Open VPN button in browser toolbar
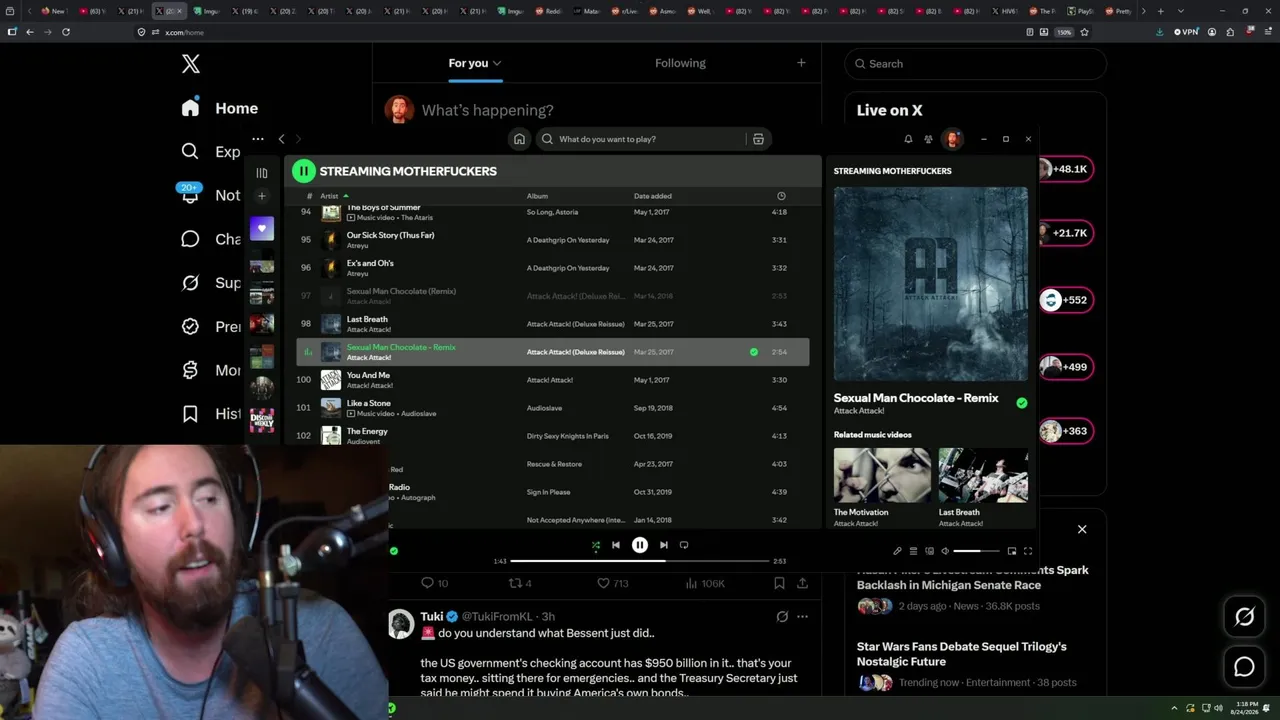 coord(1187,32)
